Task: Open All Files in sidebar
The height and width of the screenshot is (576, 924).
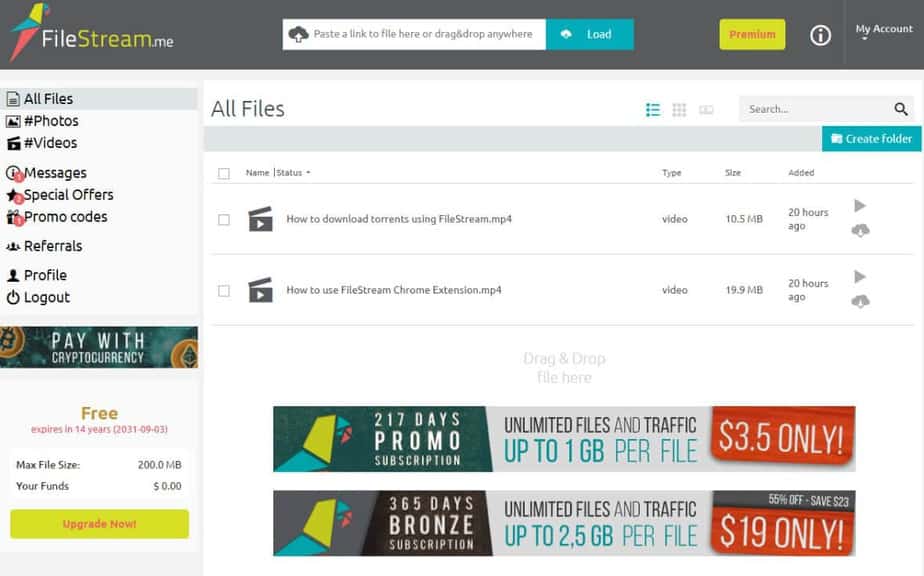Action: pos(99,99)
